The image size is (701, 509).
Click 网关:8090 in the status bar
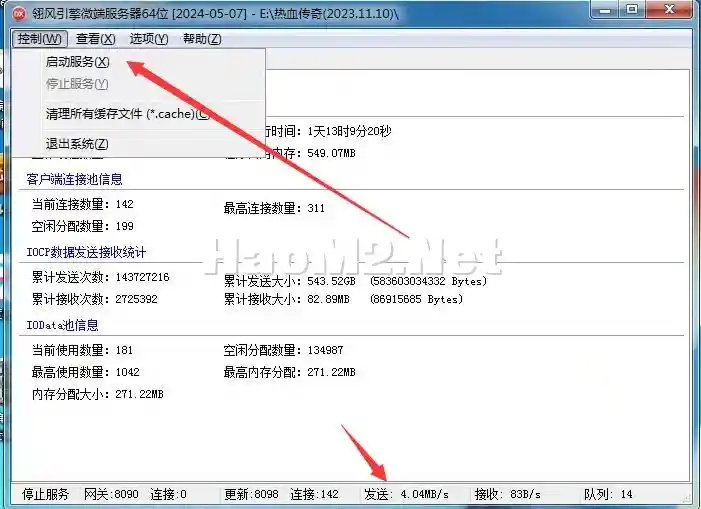111,494
